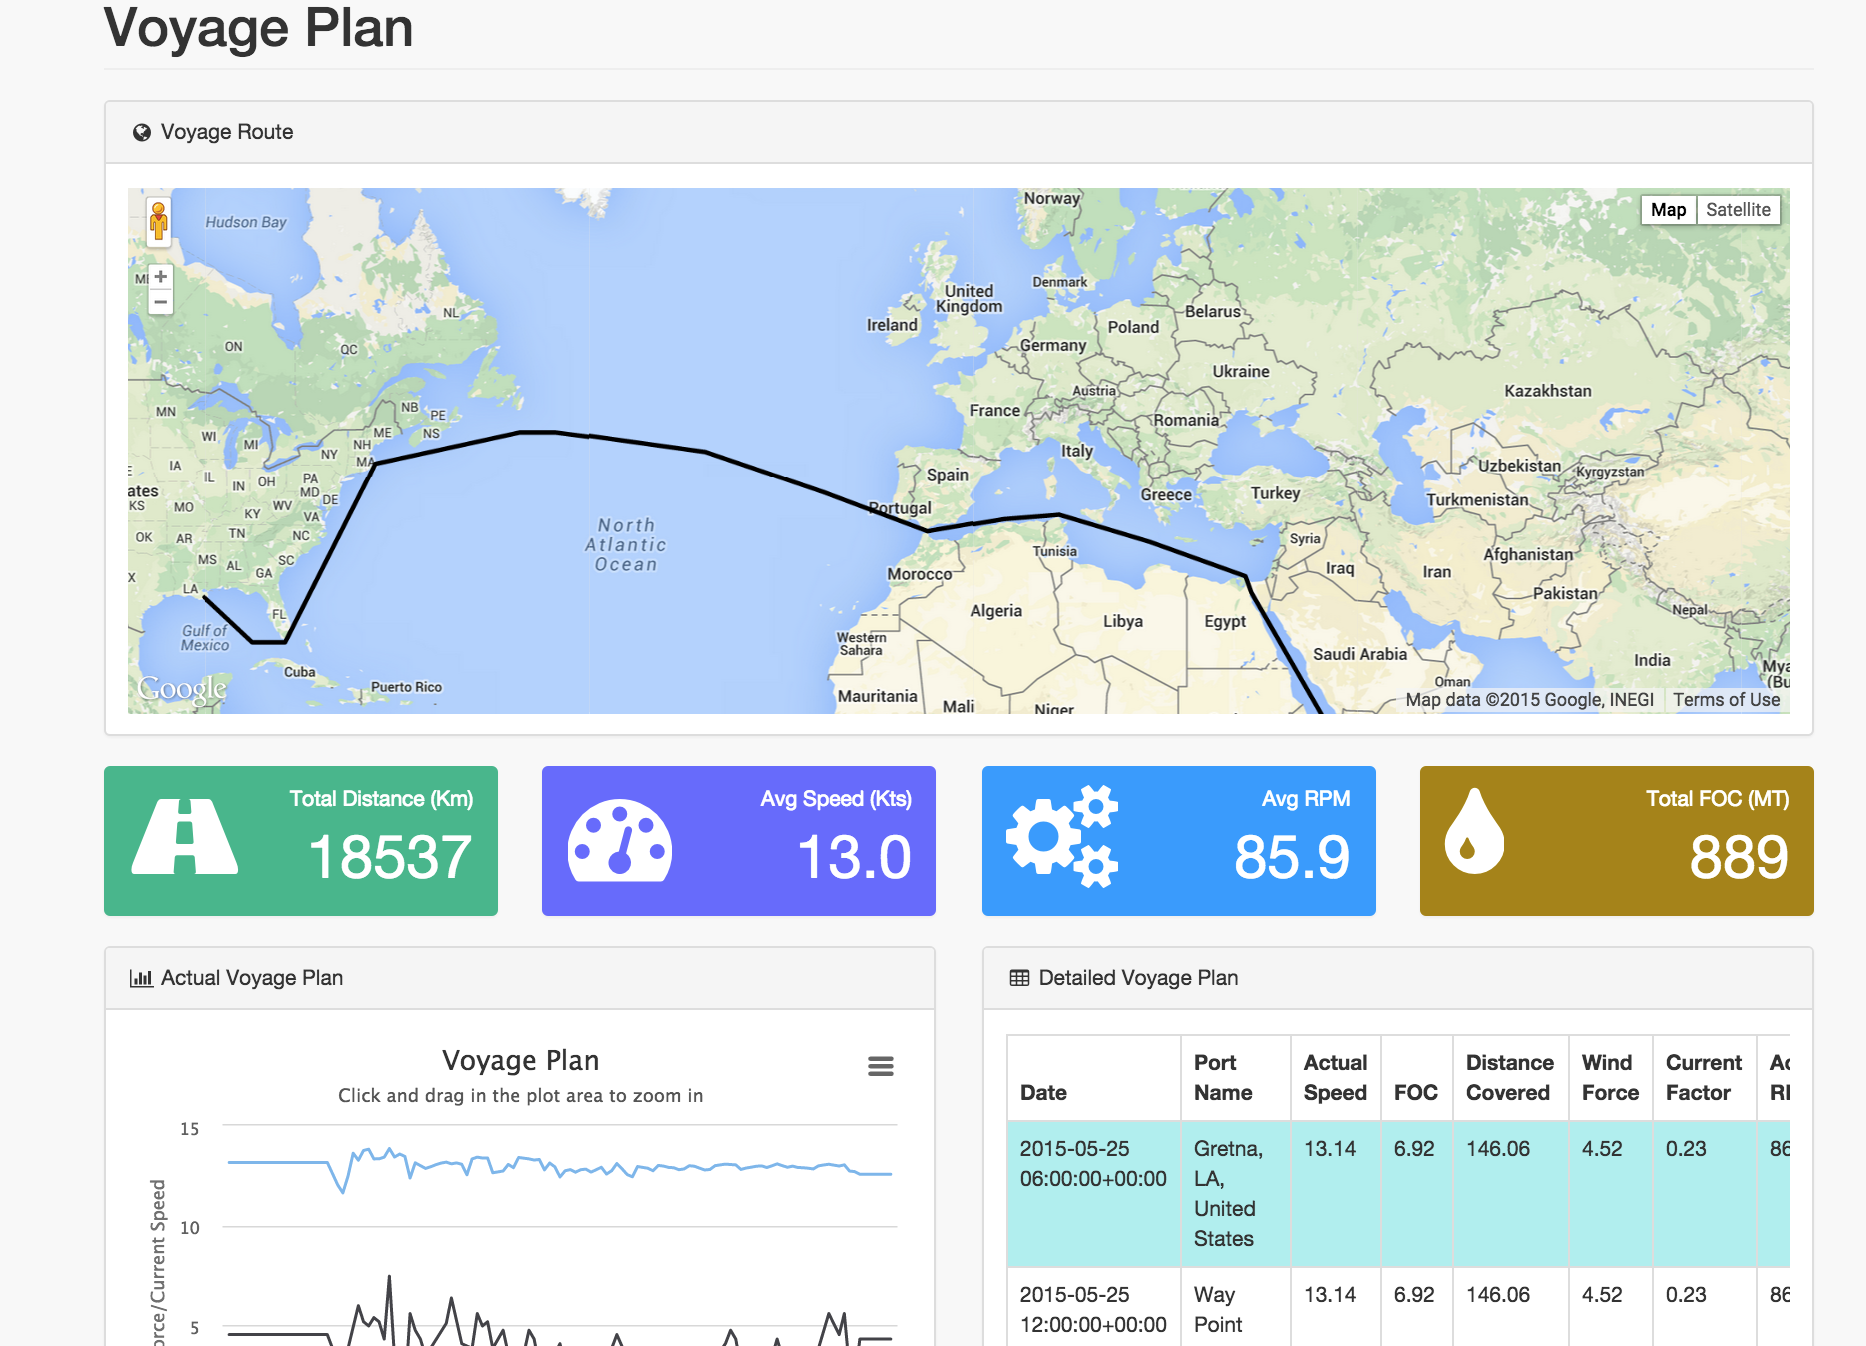Image resolution: width=1866 pixels, height=1346 pixels.
Task: Select the Map view type button
Action: point(1668,210)
